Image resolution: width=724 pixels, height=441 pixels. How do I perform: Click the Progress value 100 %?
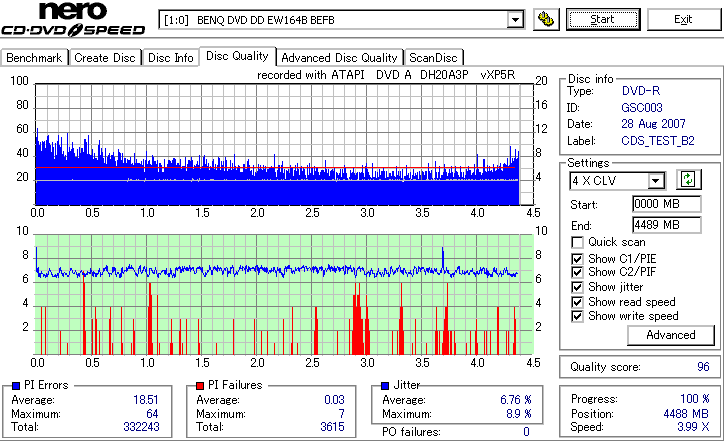695,399
